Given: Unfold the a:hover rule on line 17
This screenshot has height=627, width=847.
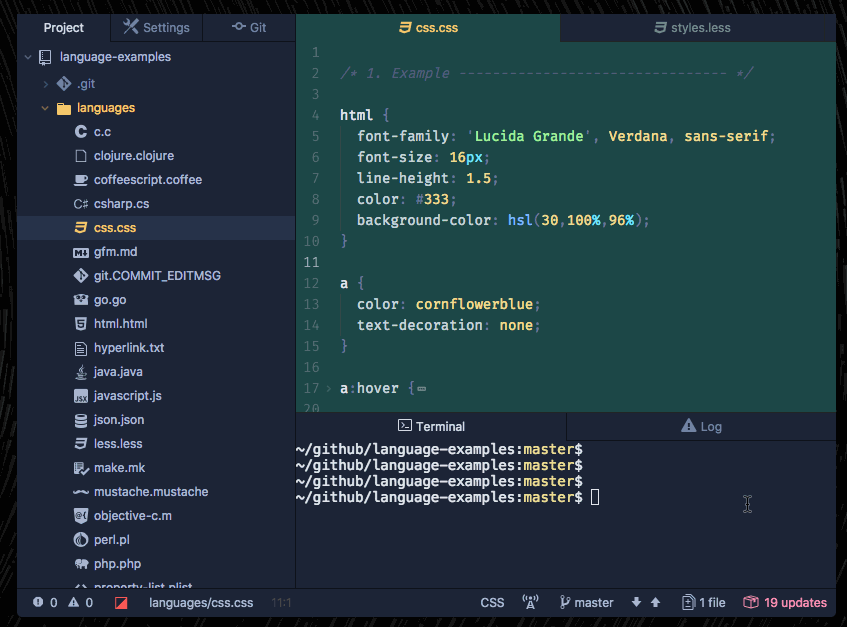Looking at the screenshot, I should 328,388.
